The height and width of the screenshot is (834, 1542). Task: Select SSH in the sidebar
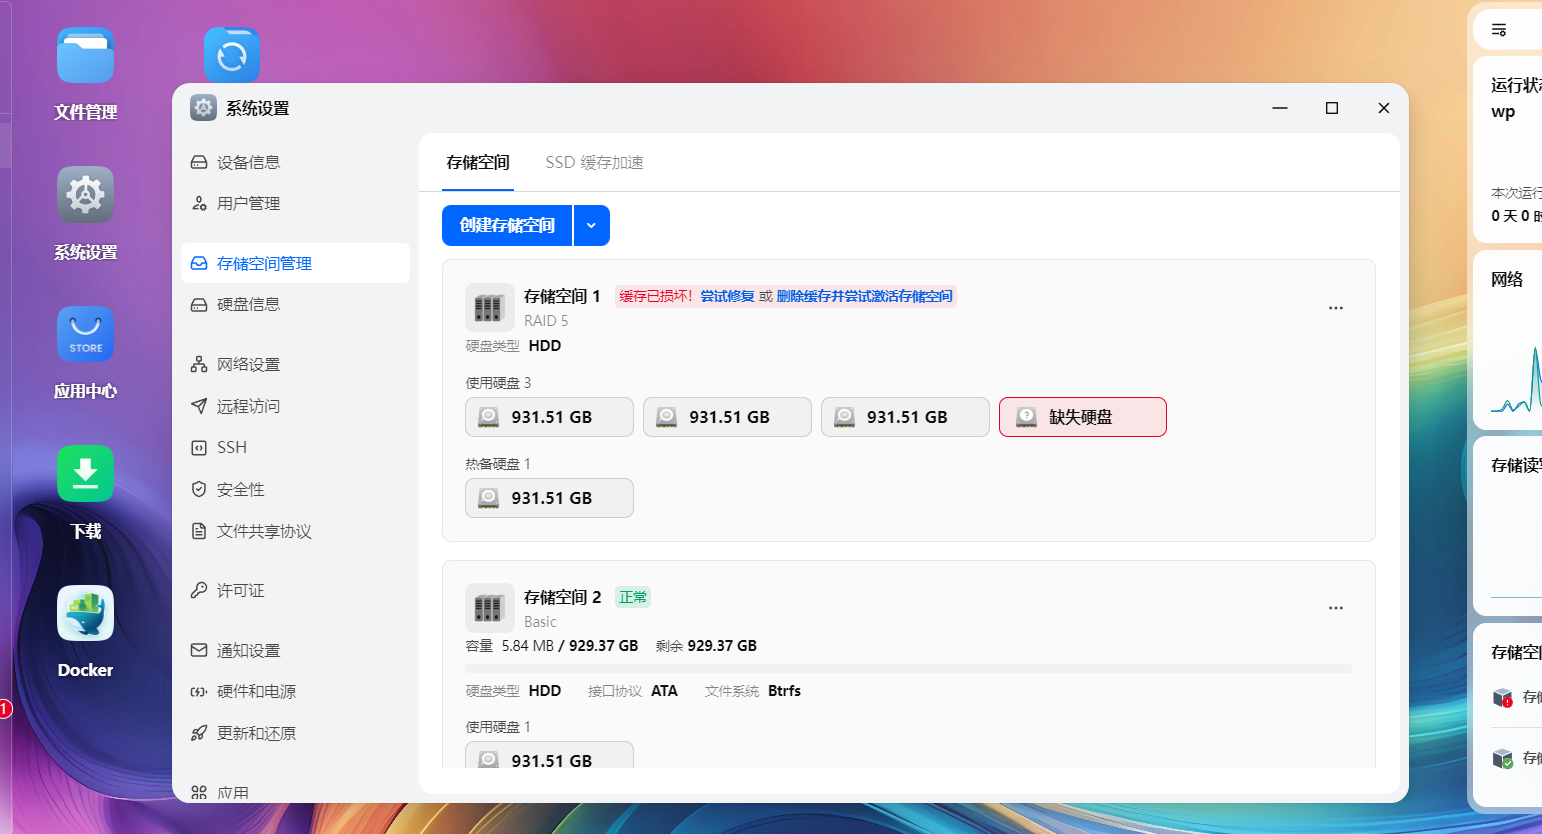coord(295,447)
